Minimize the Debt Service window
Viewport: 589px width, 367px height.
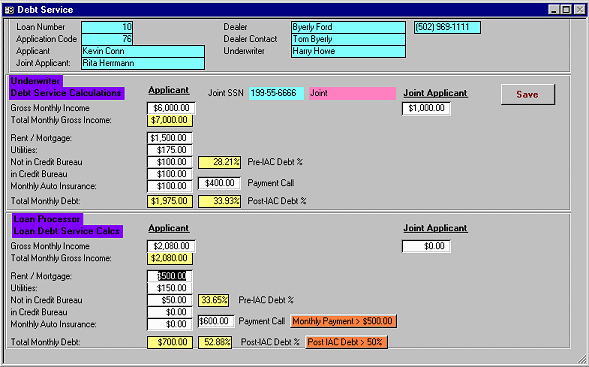554,10
